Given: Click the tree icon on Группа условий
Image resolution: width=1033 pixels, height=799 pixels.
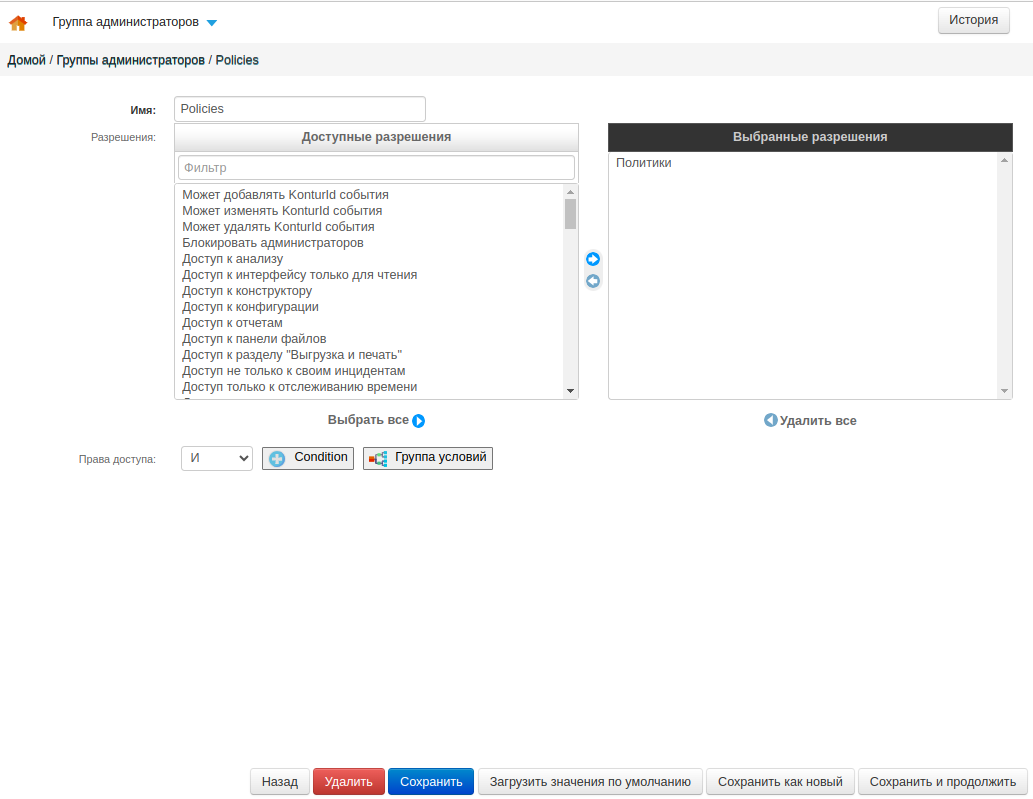Looking at the screenshot, I should [x=378, y=458].
